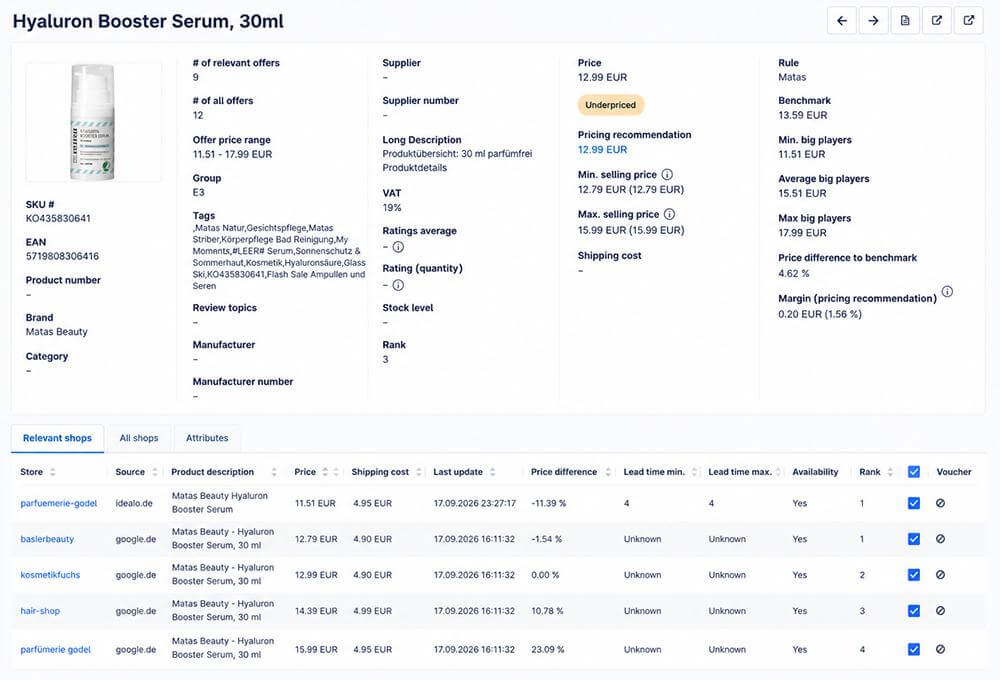Uncheck the kosmetikfuchs row checkbox
The image size is (1000, 680).
pyautogui.click(x=914, y=575)
